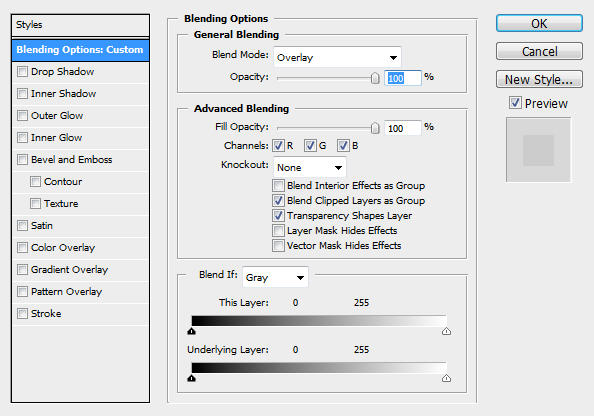Click the Cancel button
The height and width of the screenshot is (416, 594).
coord(539,51)
